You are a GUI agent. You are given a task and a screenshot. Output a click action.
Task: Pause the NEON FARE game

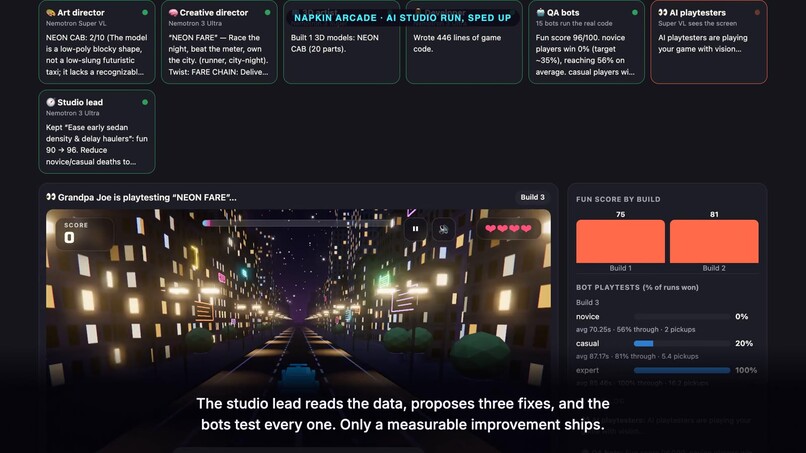[x=415, y=229]
